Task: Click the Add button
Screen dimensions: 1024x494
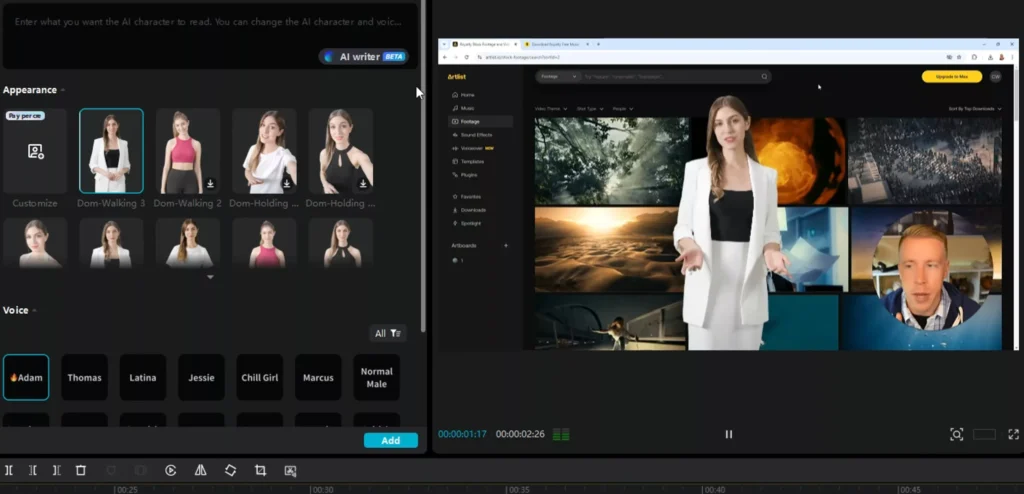Action: point(391,440)
